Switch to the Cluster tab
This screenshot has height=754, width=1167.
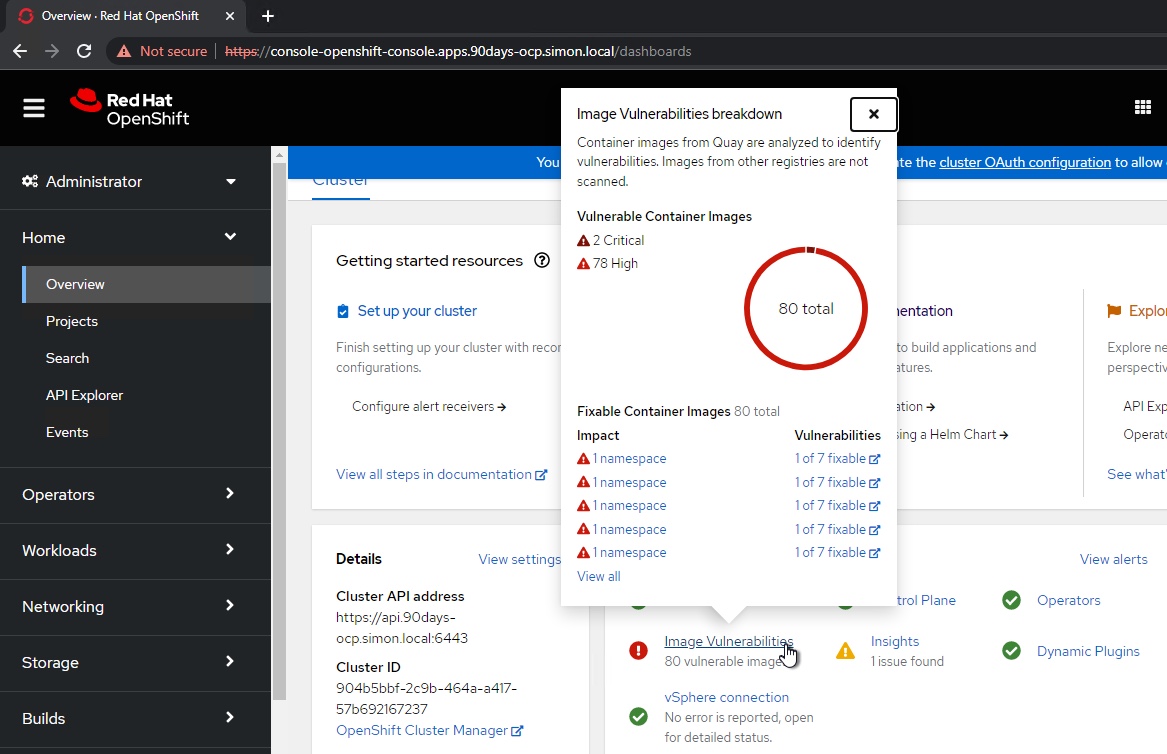341,186
